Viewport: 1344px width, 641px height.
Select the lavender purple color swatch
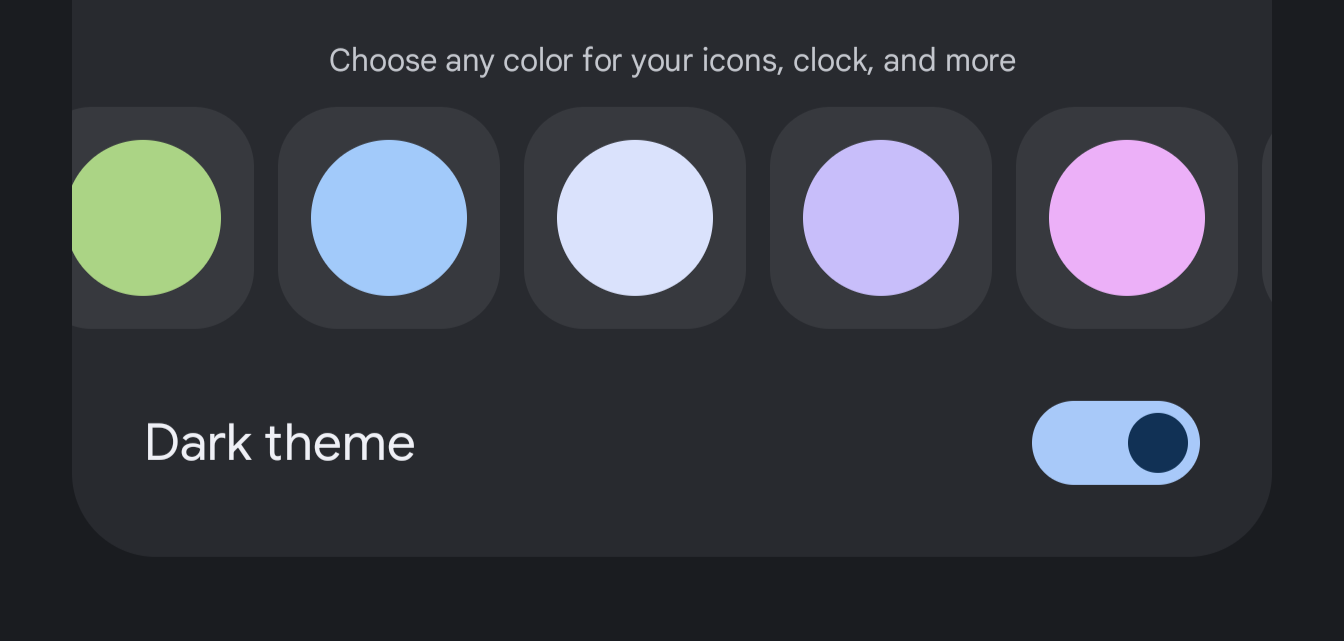881,218
